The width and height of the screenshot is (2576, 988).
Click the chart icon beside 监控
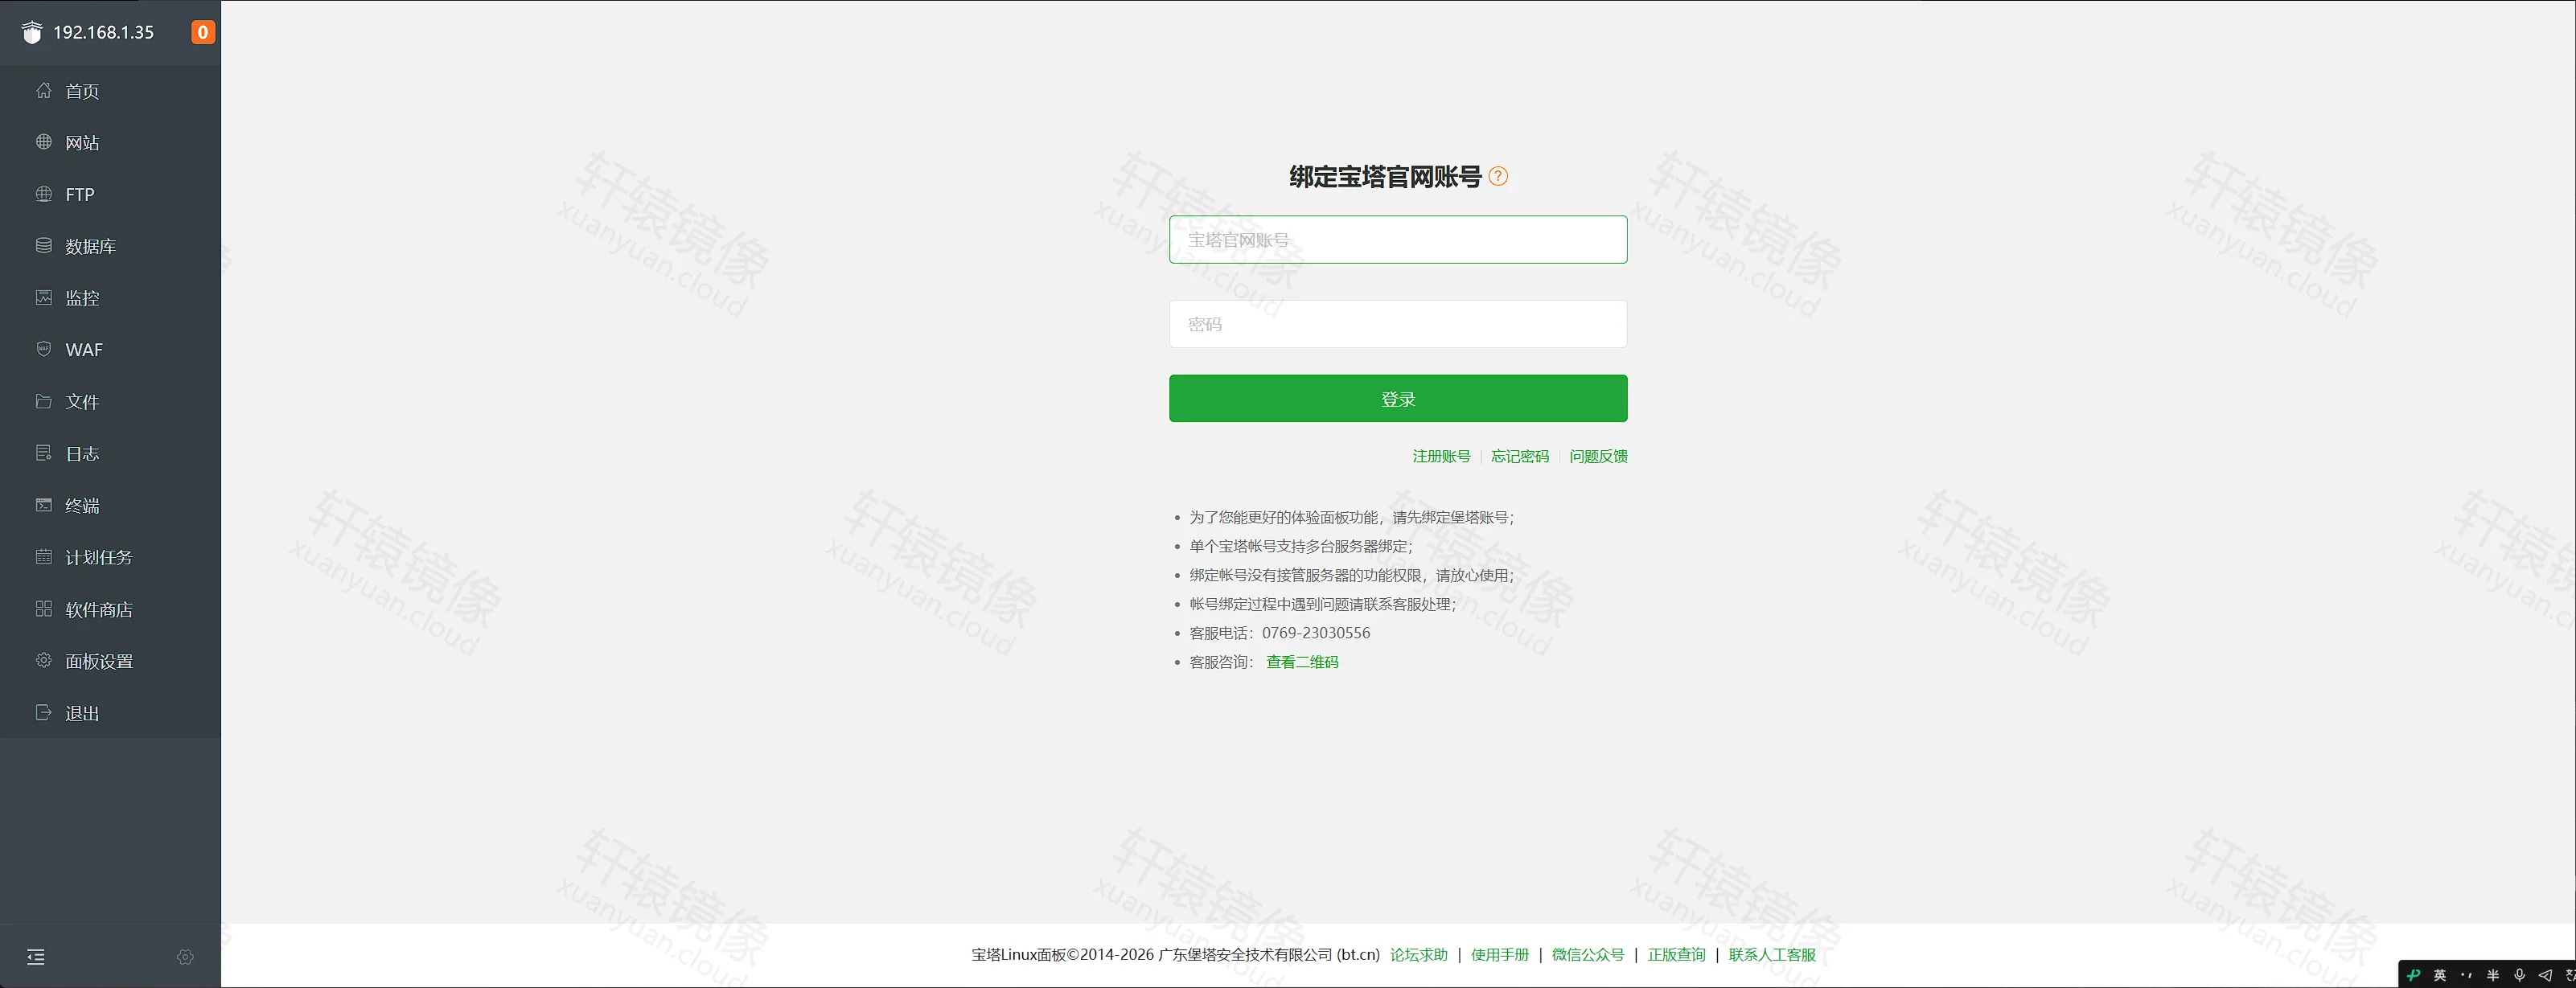coord(43,298)
